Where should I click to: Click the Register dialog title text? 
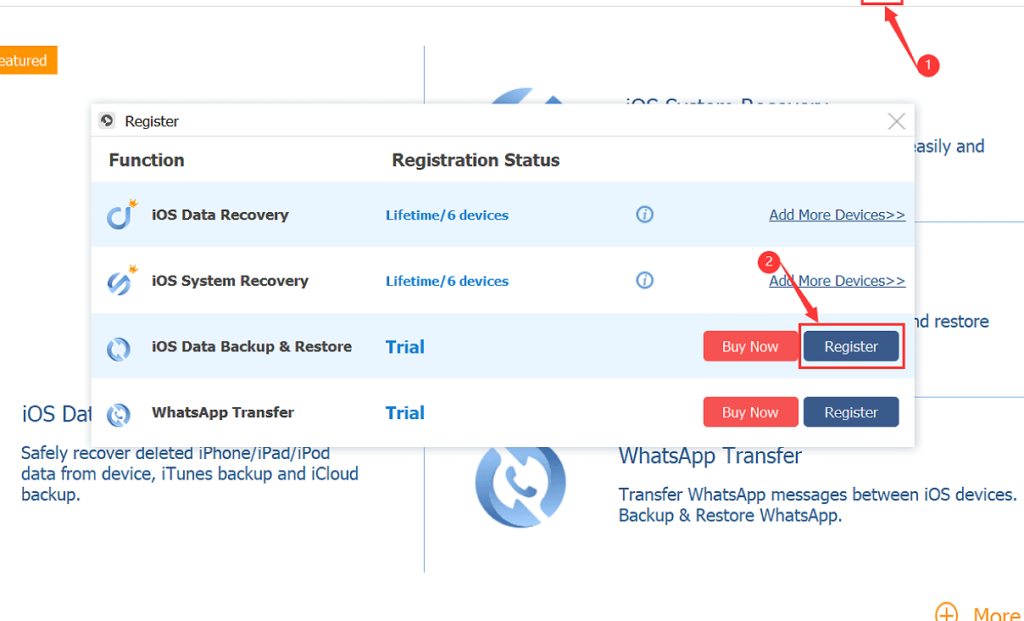[x=152, y=121]
